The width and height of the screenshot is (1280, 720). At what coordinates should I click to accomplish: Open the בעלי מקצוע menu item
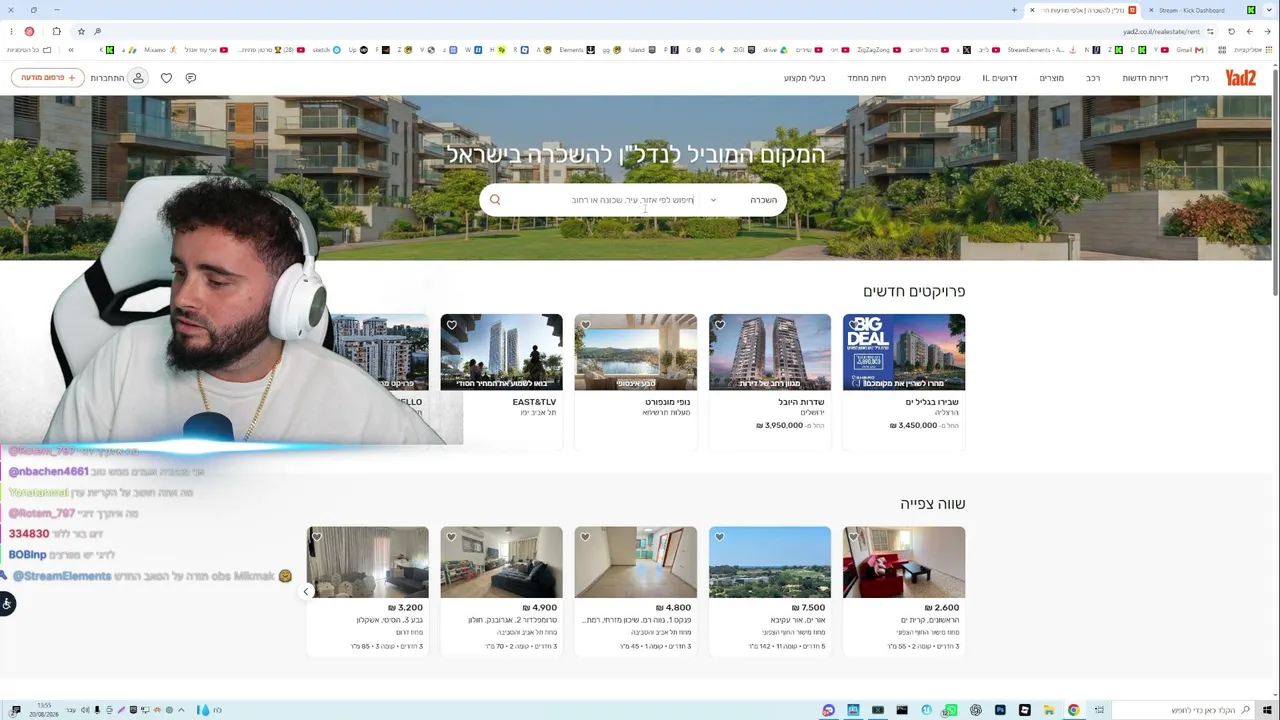click(805, 78)
